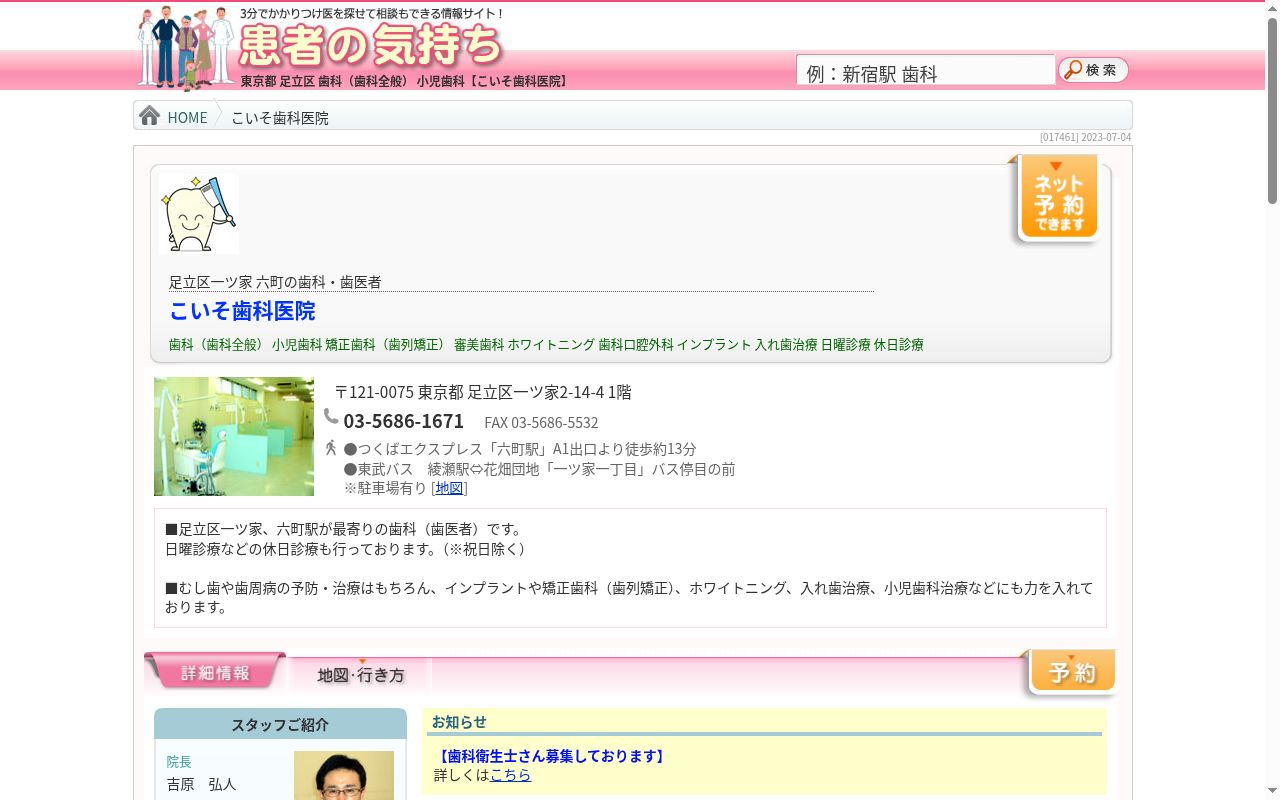Click the ネット予約できます orange badge
This screenshot has width=1280, height=800.
point(1058,199)
